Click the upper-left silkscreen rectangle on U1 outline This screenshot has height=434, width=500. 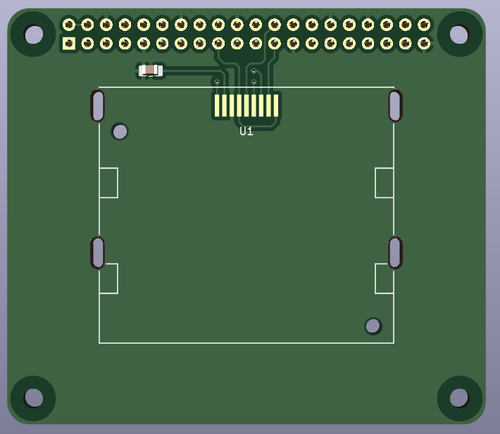[x=109, y=183]
